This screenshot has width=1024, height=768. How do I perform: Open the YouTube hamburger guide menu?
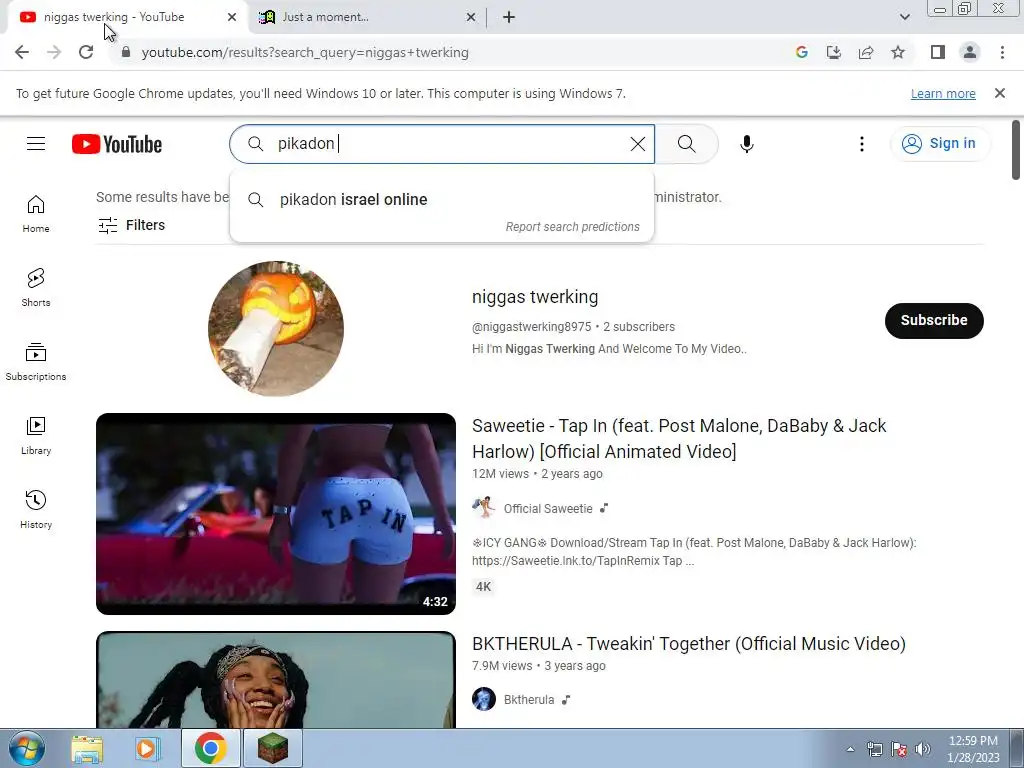click(36, 144)
